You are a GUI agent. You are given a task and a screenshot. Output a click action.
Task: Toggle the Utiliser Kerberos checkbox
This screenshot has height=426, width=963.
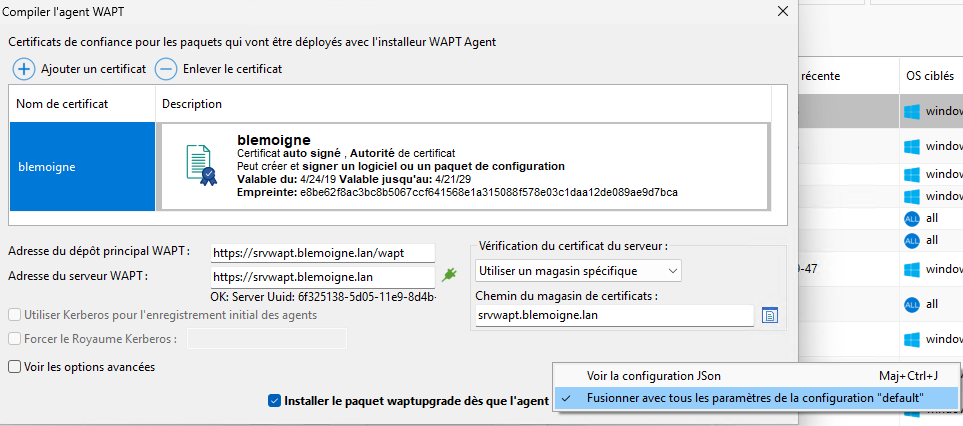pos(14,316)
